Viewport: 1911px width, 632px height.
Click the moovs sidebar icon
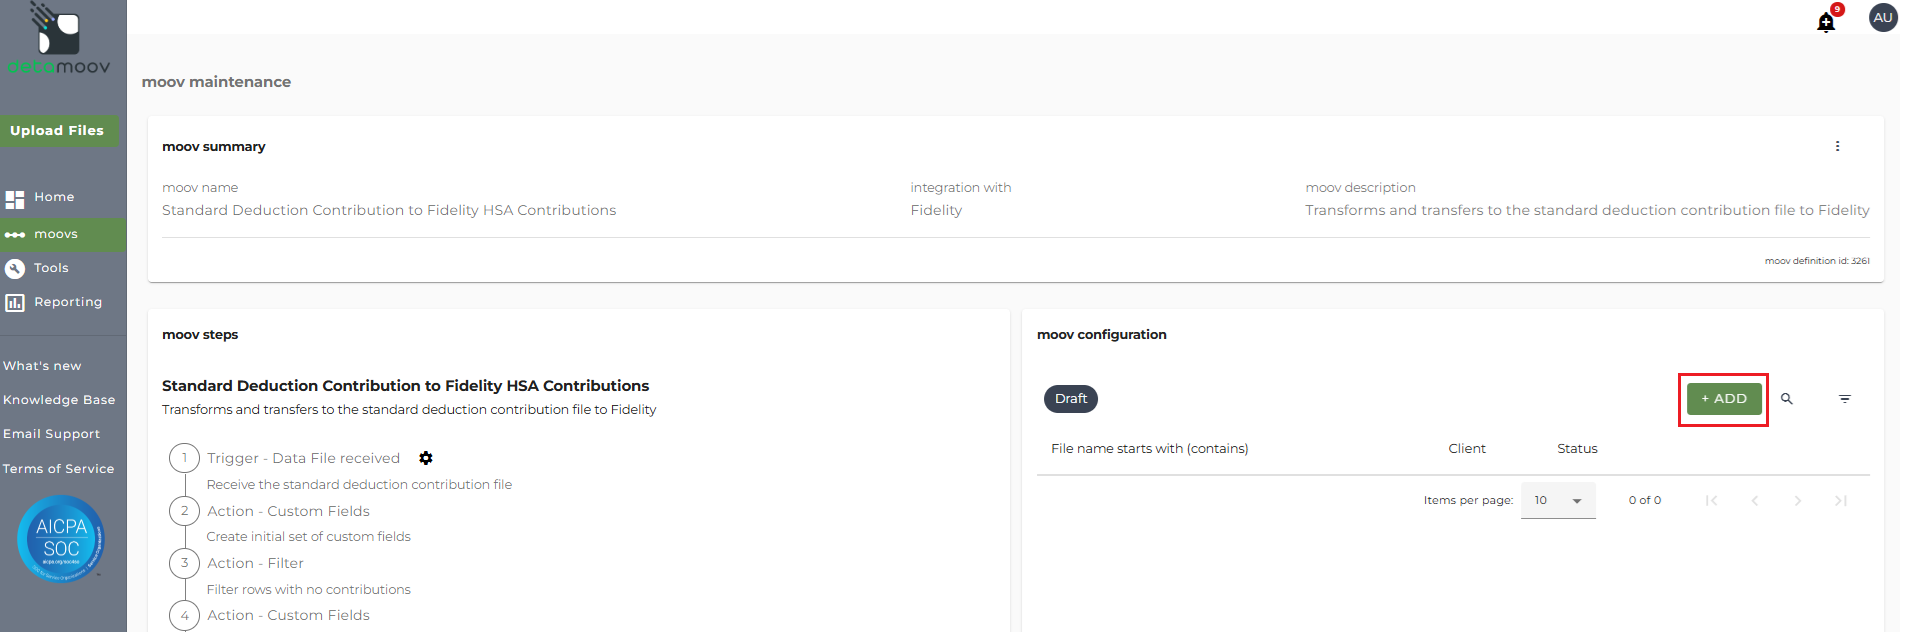(15, 235)
